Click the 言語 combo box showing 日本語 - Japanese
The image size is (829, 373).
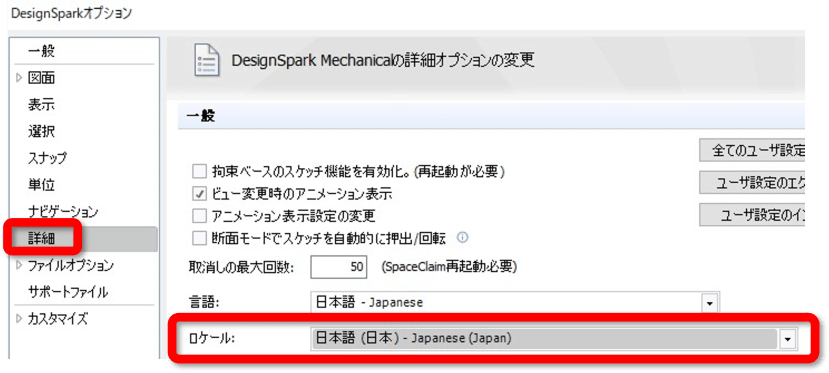[514, 303]
